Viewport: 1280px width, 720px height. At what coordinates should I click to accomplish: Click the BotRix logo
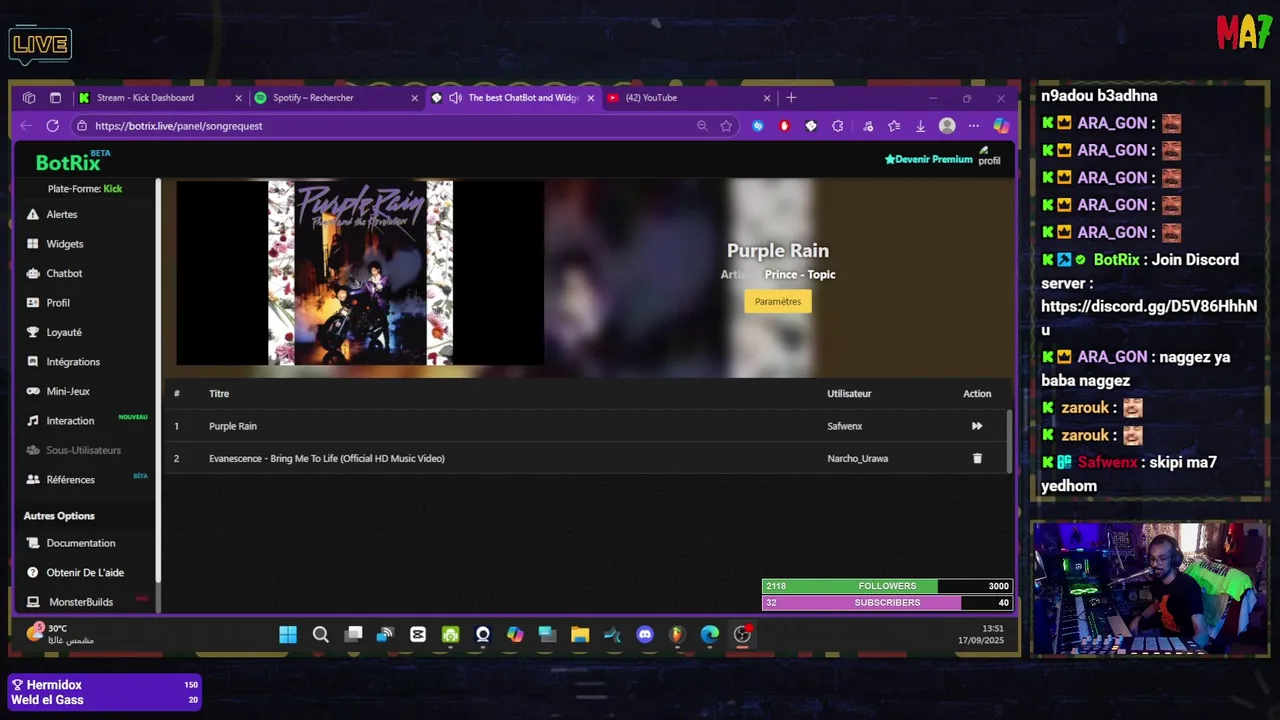(68, 163)
